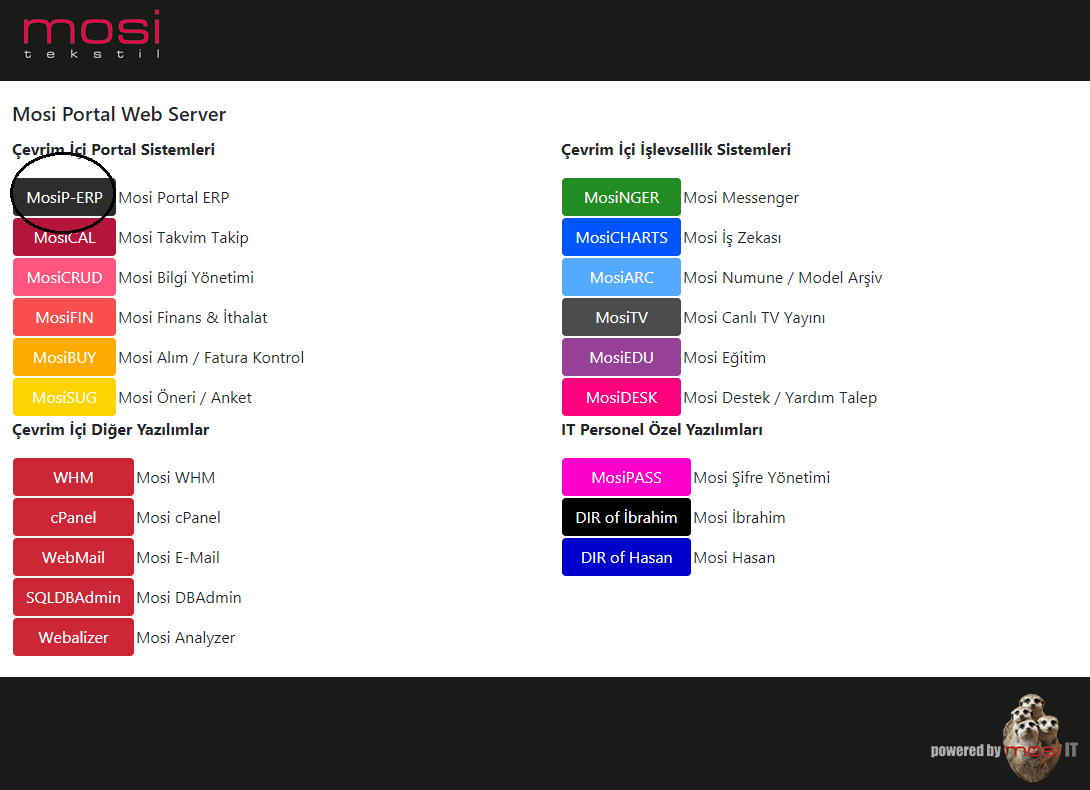1090x790 pixels.
Task: Click the SQLDBAdmin button
Action: point(73,597)
